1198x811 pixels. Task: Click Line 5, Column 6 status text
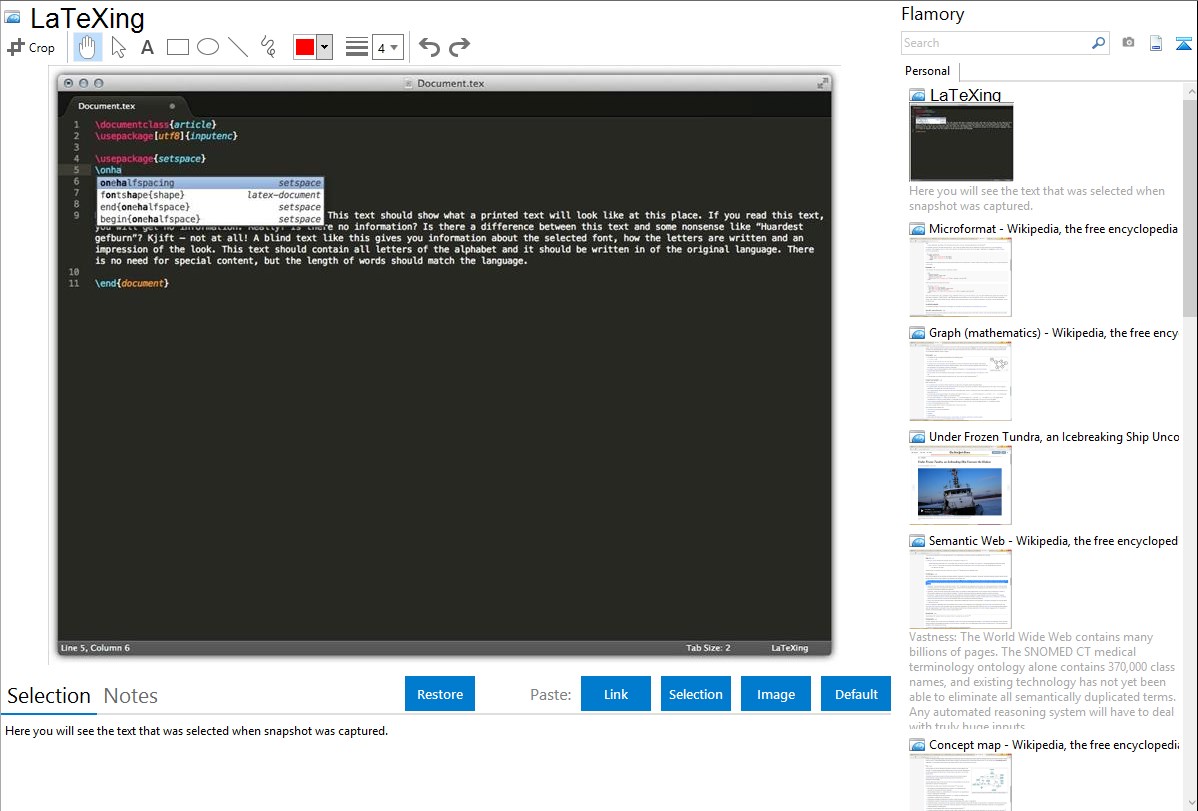(x=96, y=648)
